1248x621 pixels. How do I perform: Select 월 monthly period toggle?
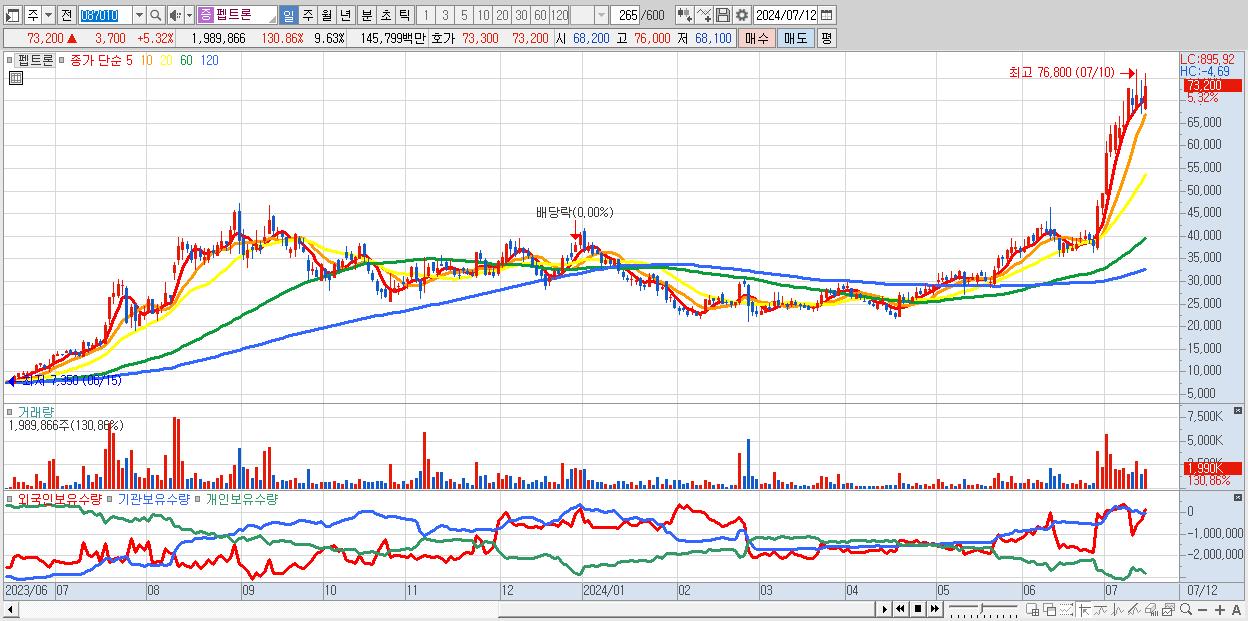326,16
